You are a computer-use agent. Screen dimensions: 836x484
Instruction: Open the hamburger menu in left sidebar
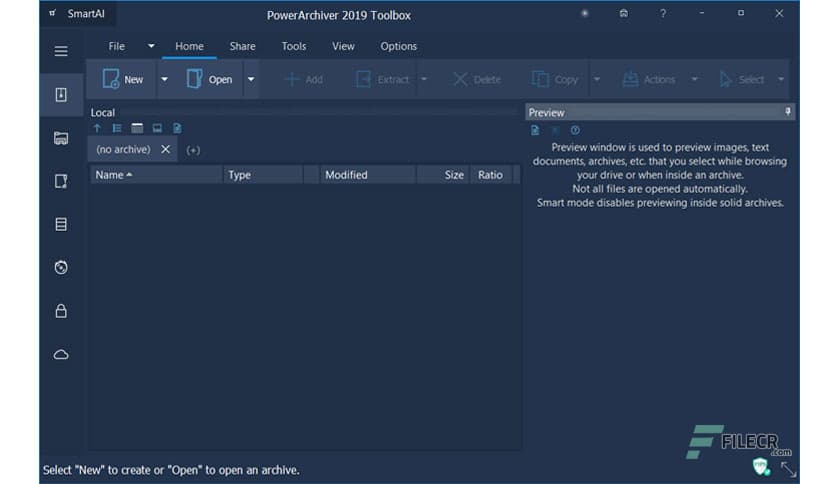coord(61,51)
